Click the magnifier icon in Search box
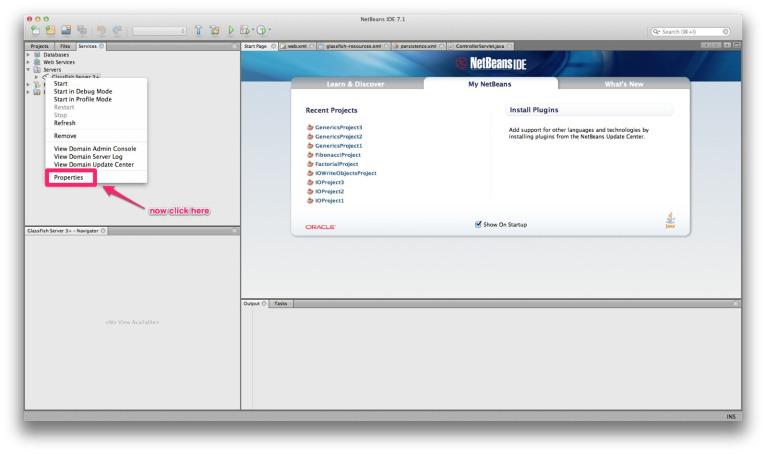Screen dimensions: 766x454 (656, 31)
